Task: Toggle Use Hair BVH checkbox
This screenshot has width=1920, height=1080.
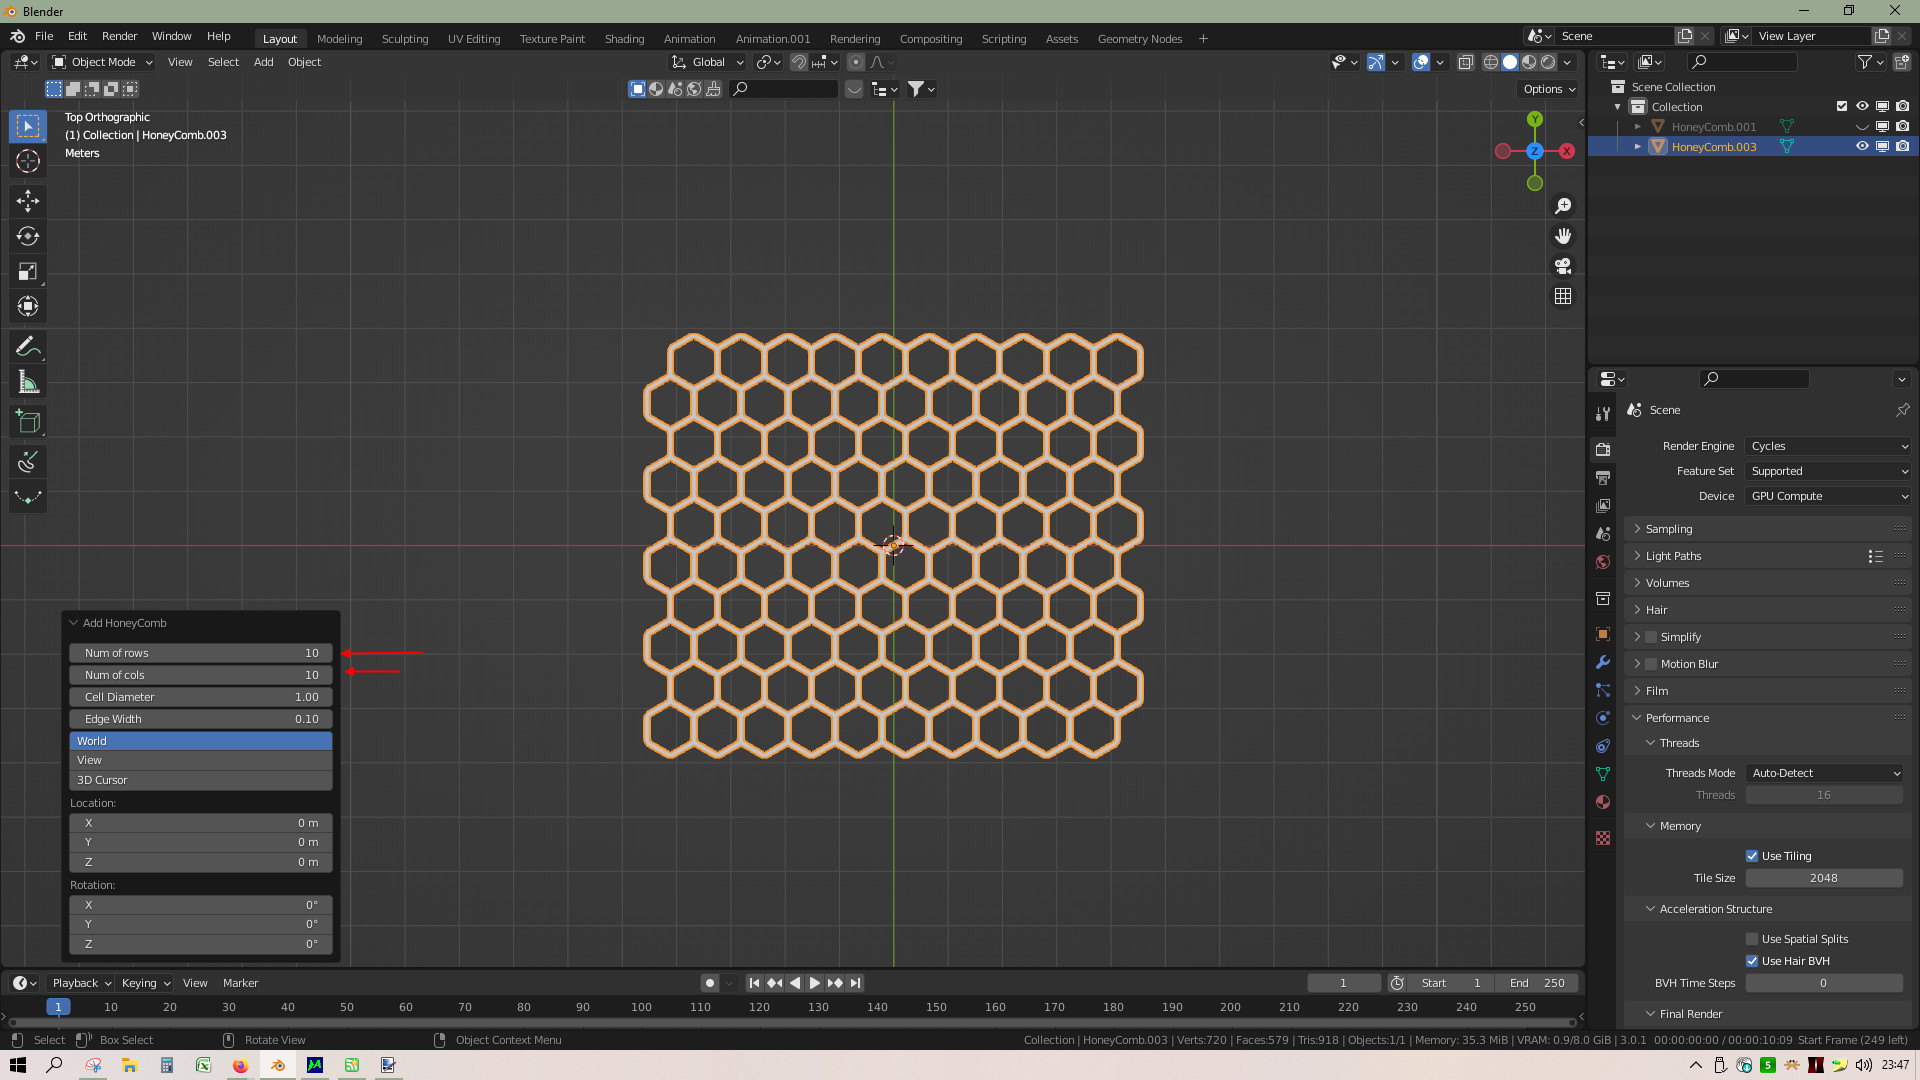Action: [x=1752, y=961]
